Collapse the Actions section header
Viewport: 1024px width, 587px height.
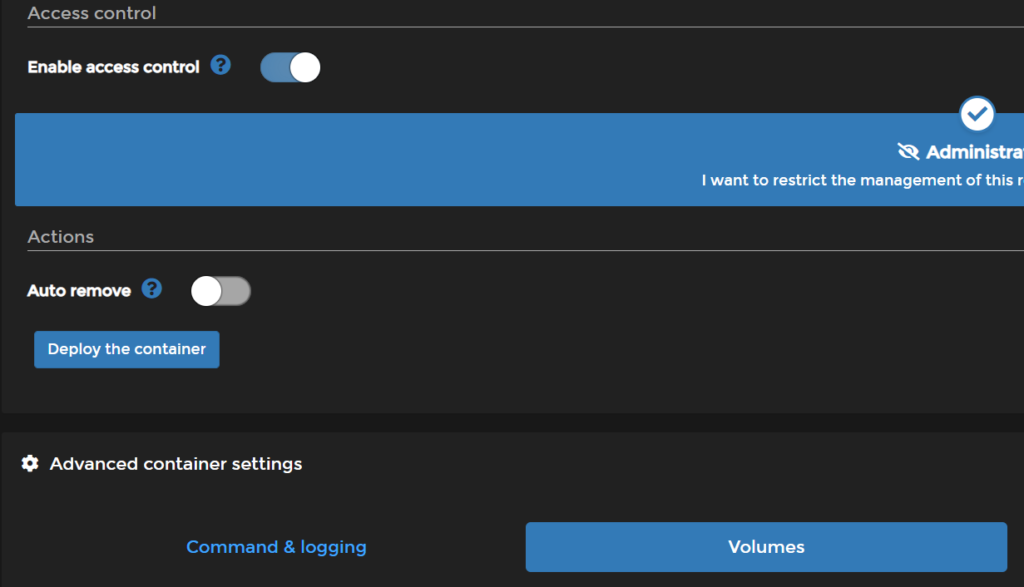click(x=60, y=236)
